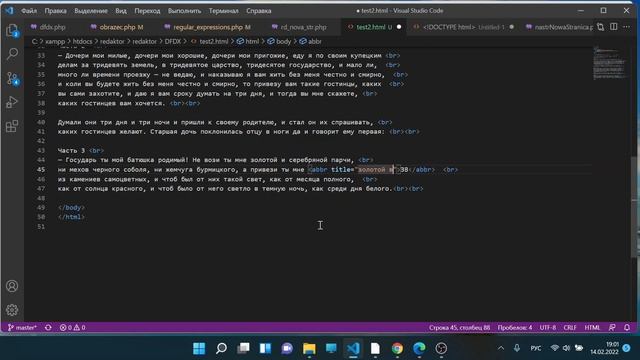Open OBS Studio from taskbar
The width and height of the screenshot is (640, 360).
(441, 348)
